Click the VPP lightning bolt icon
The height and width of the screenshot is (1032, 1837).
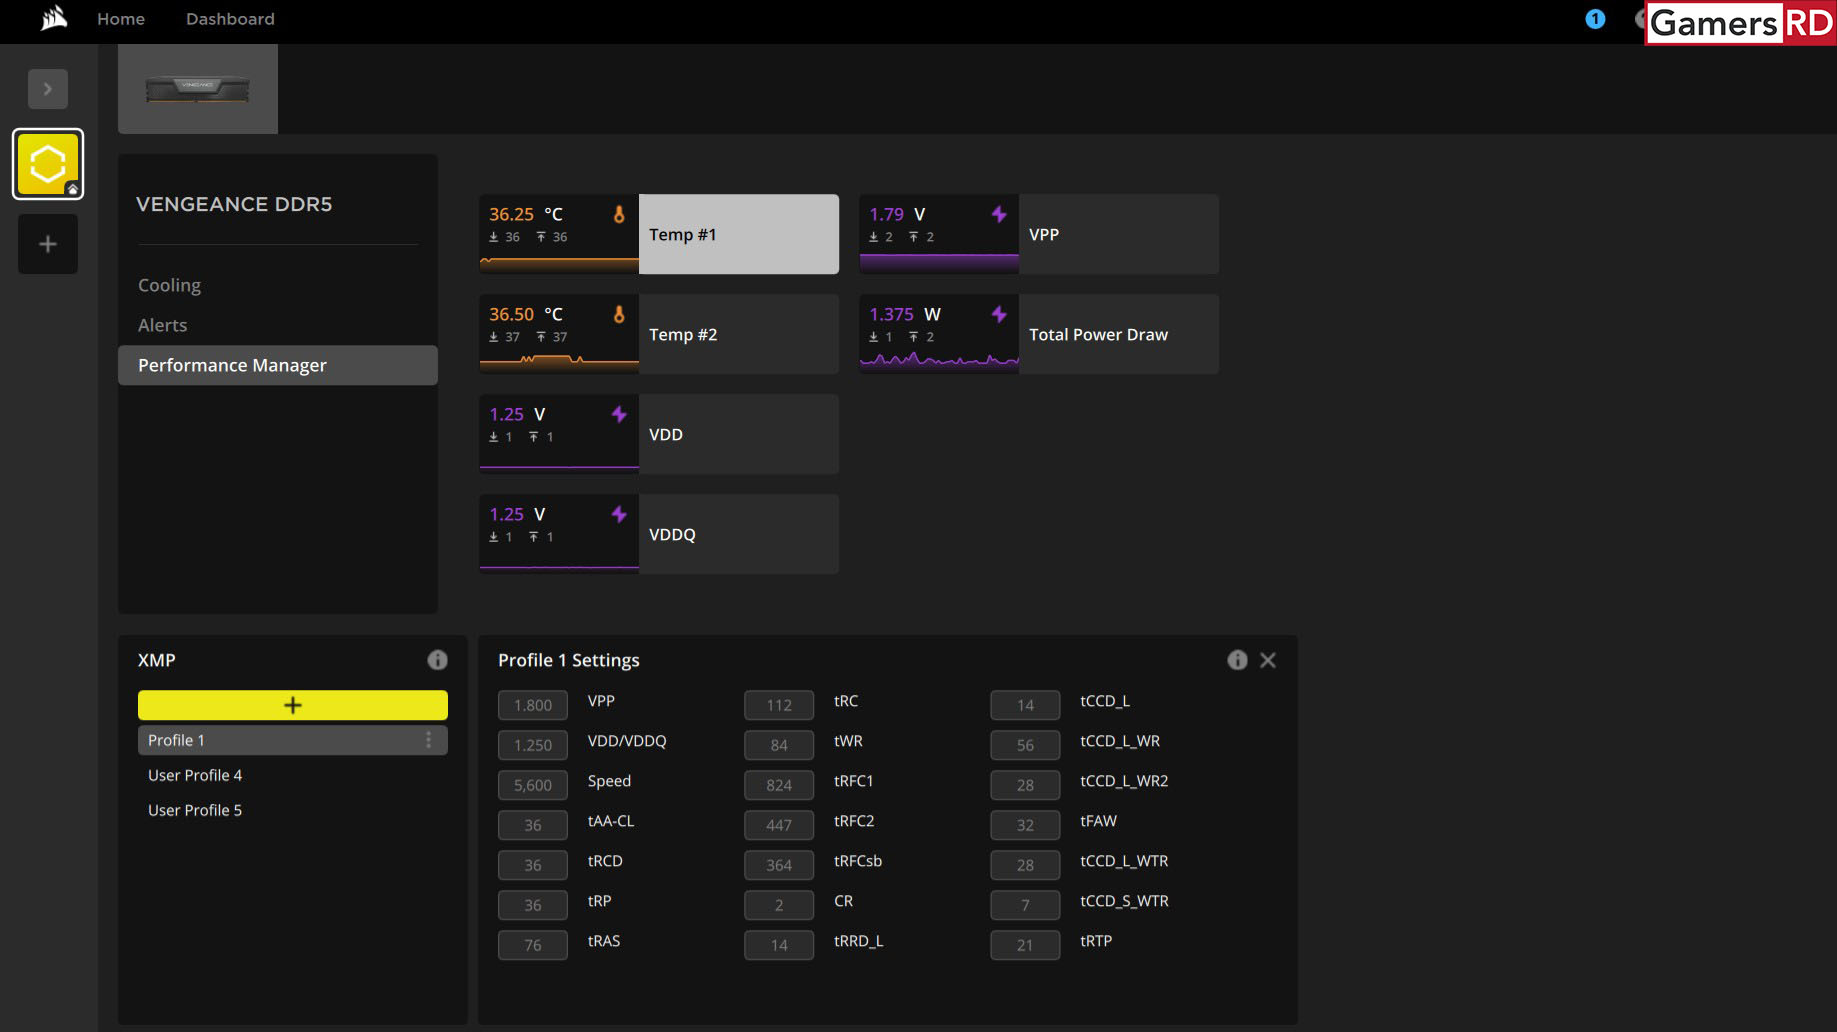999,214
